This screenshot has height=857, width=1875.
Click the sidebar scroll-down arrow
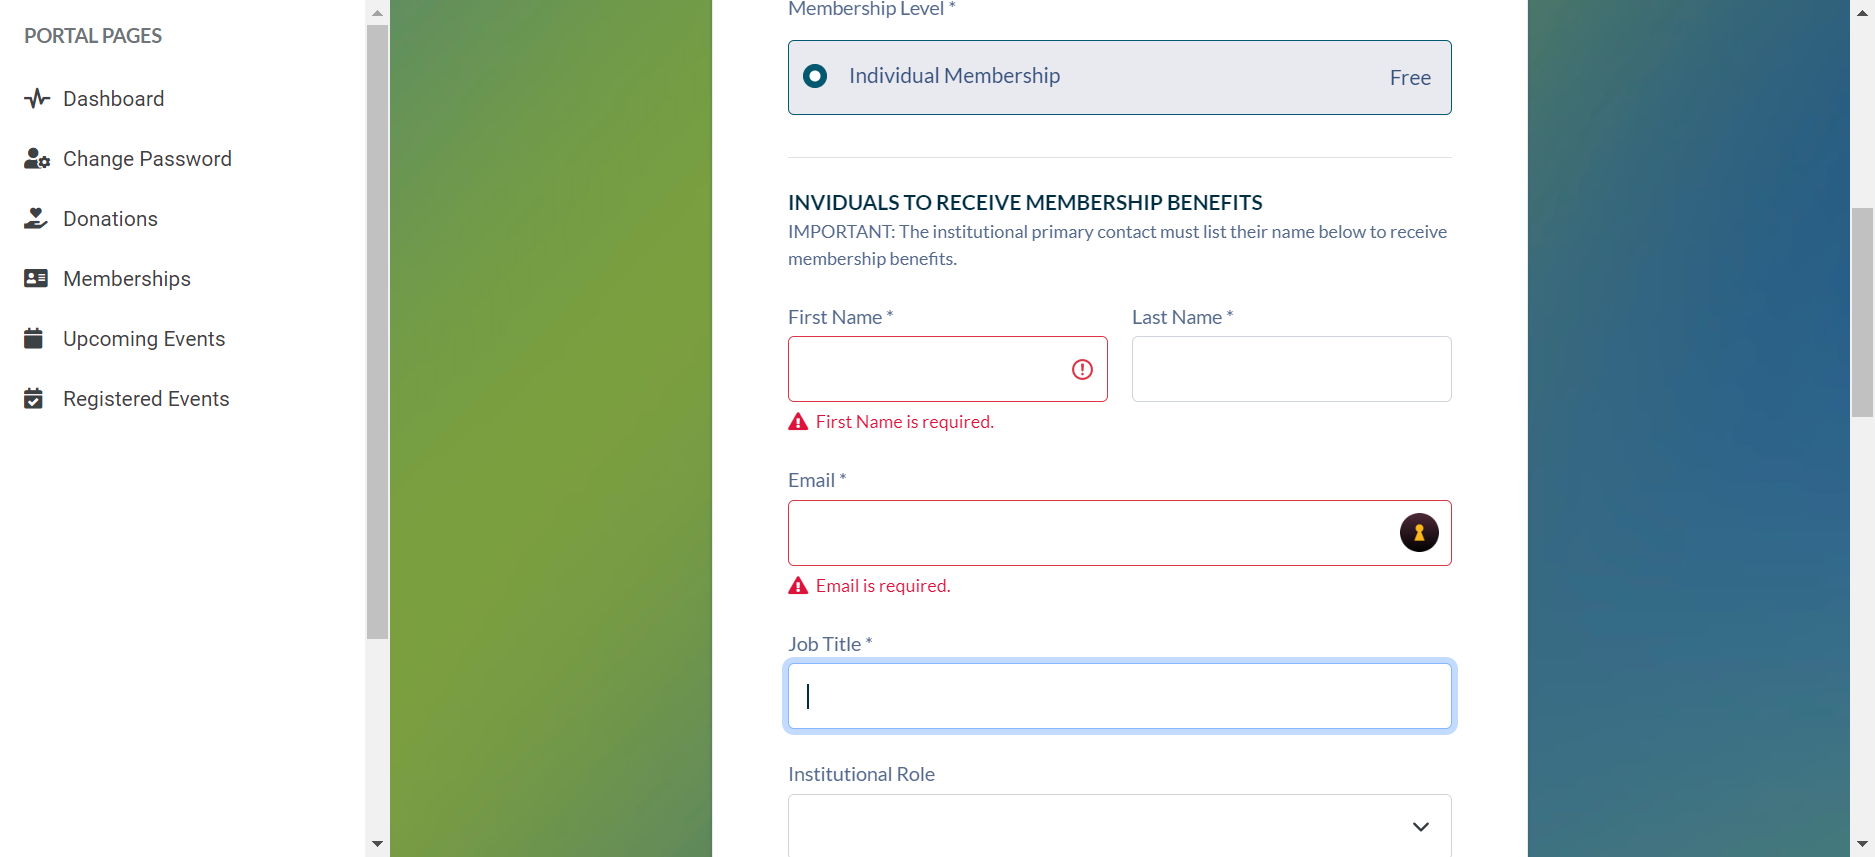point(377,844)
